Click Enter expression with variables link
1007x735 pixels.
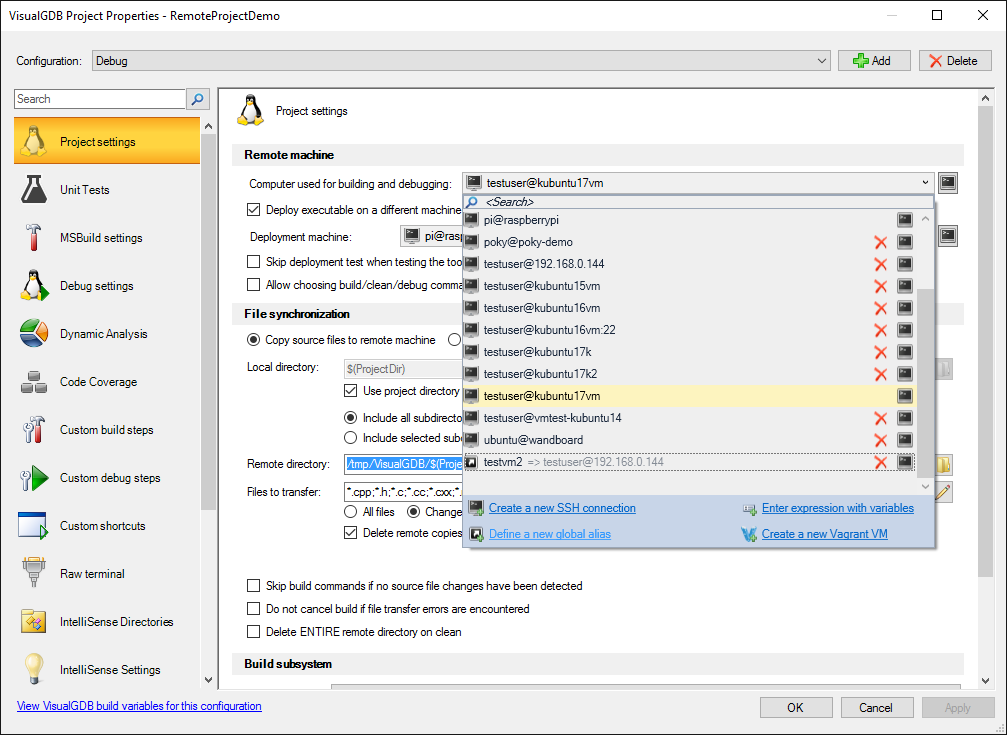[x=837, y=508]
